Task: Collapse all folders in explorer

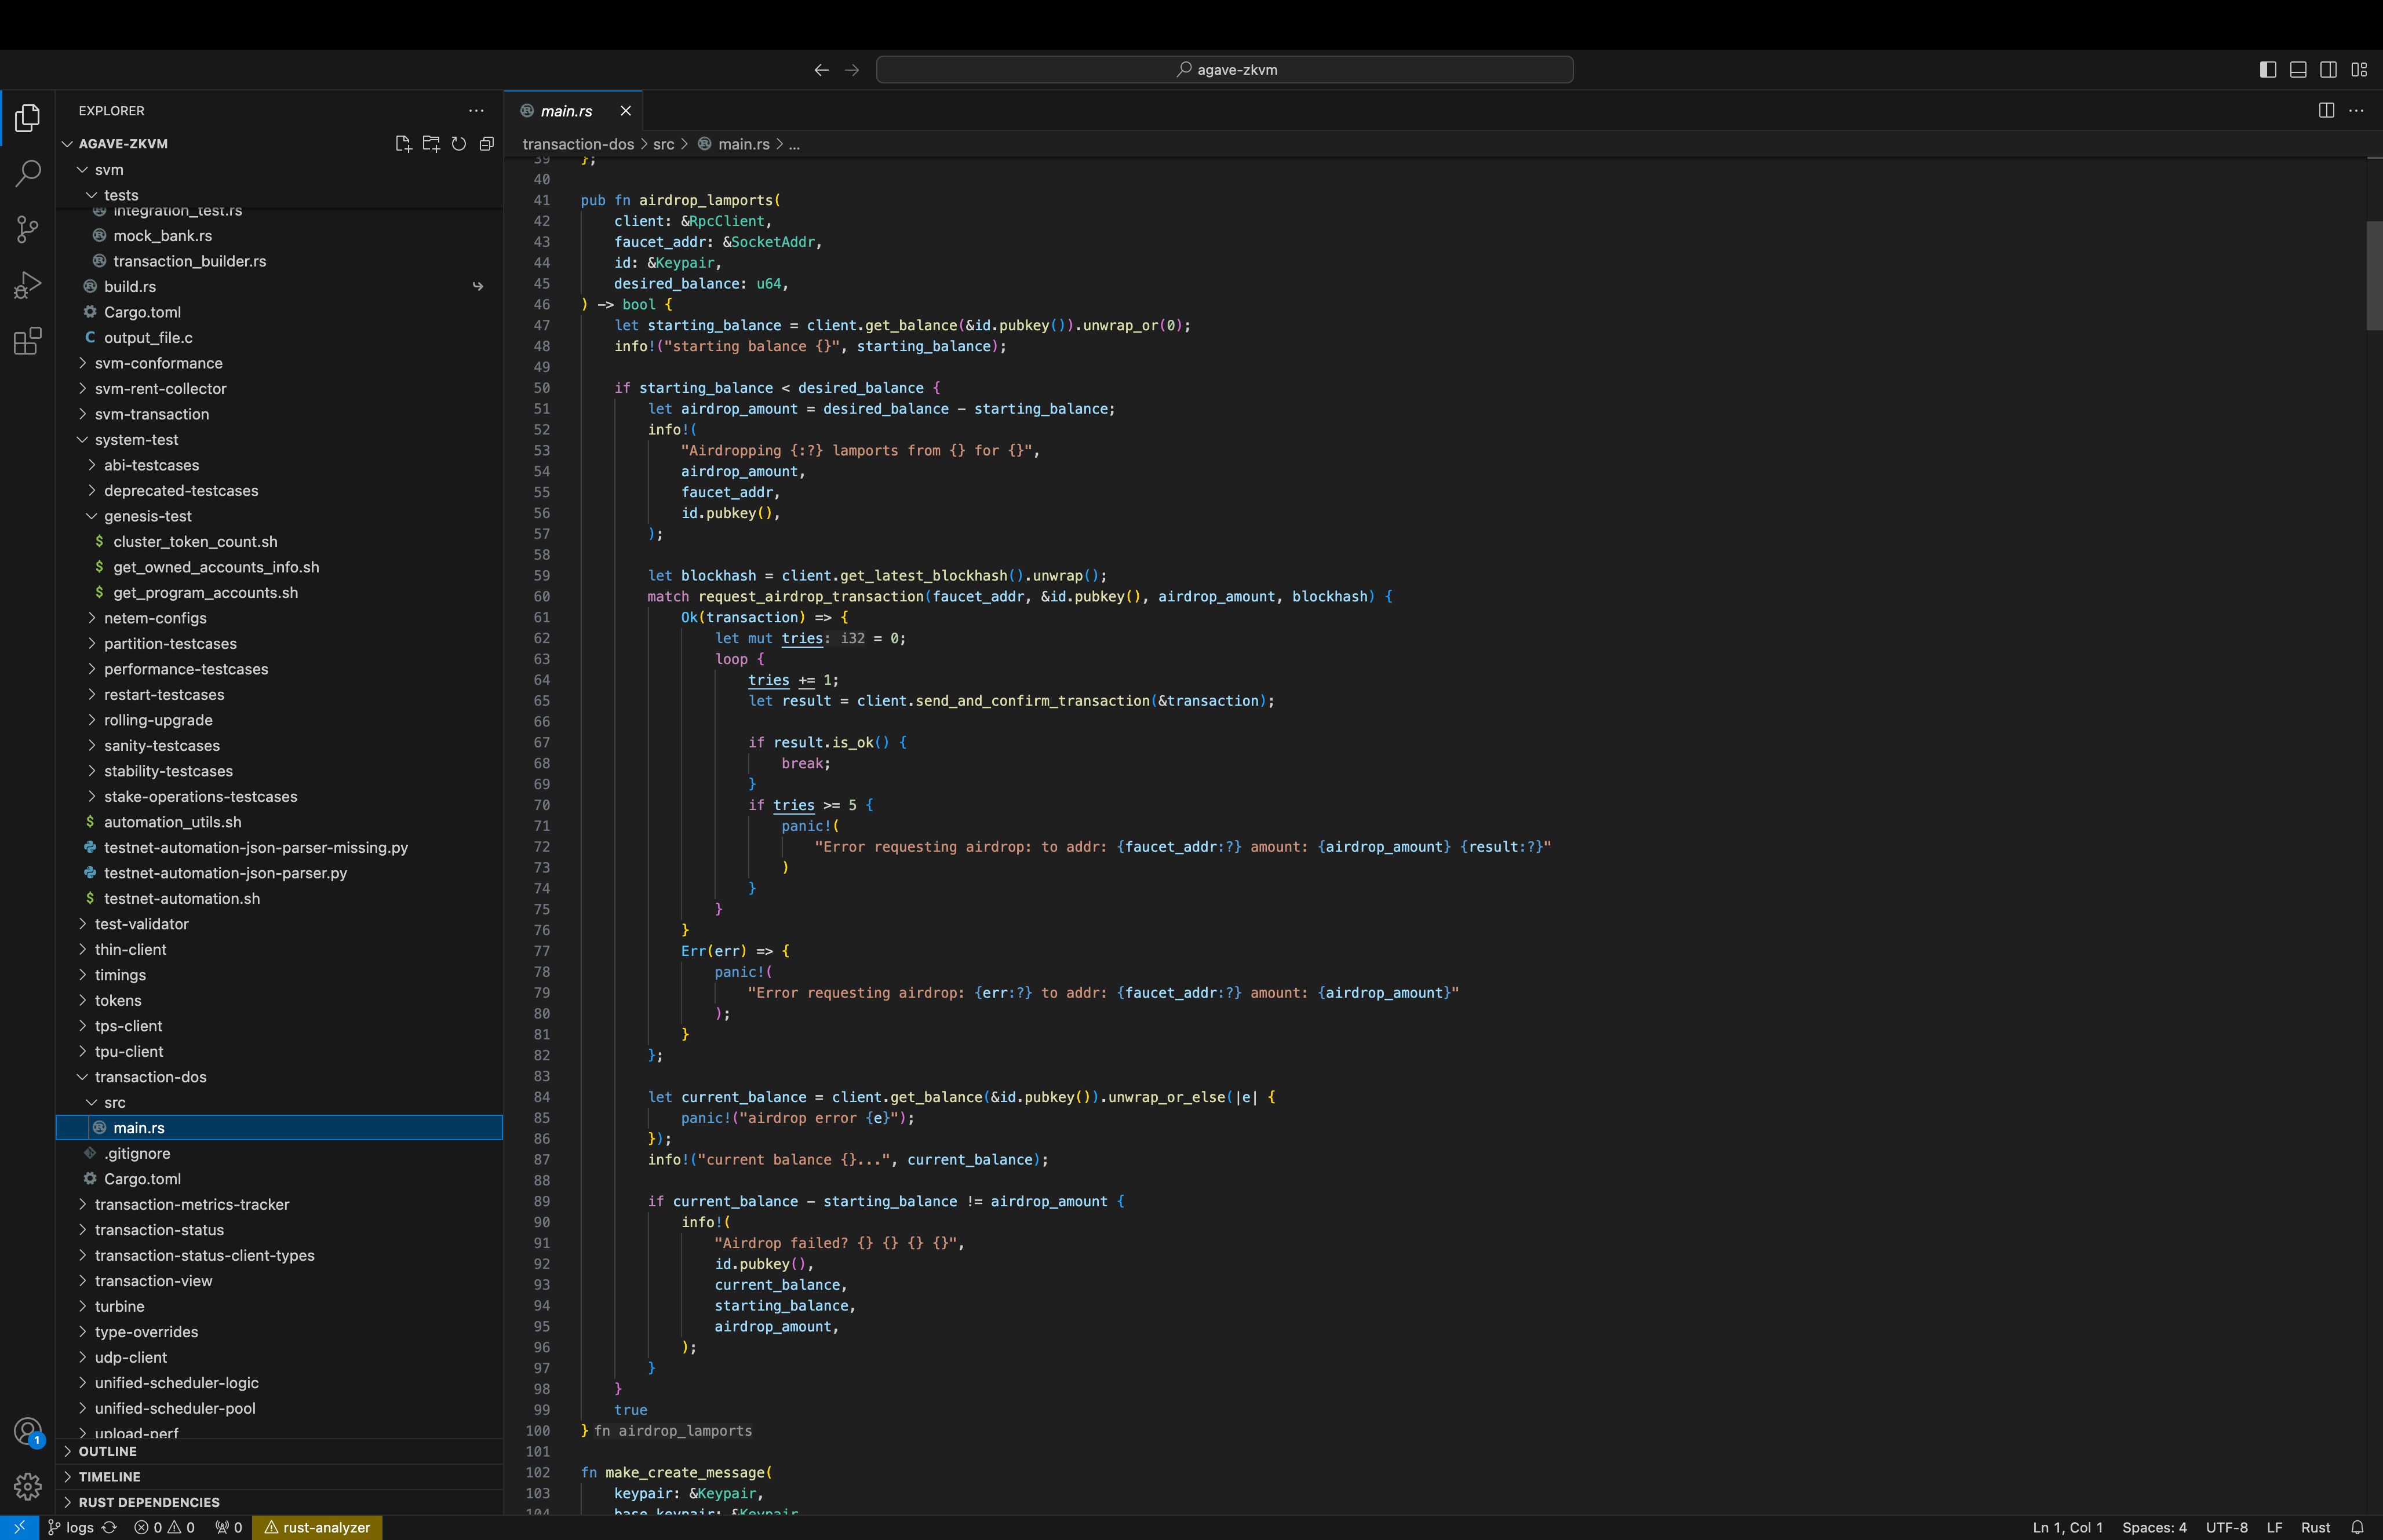Action: (487, 144)
